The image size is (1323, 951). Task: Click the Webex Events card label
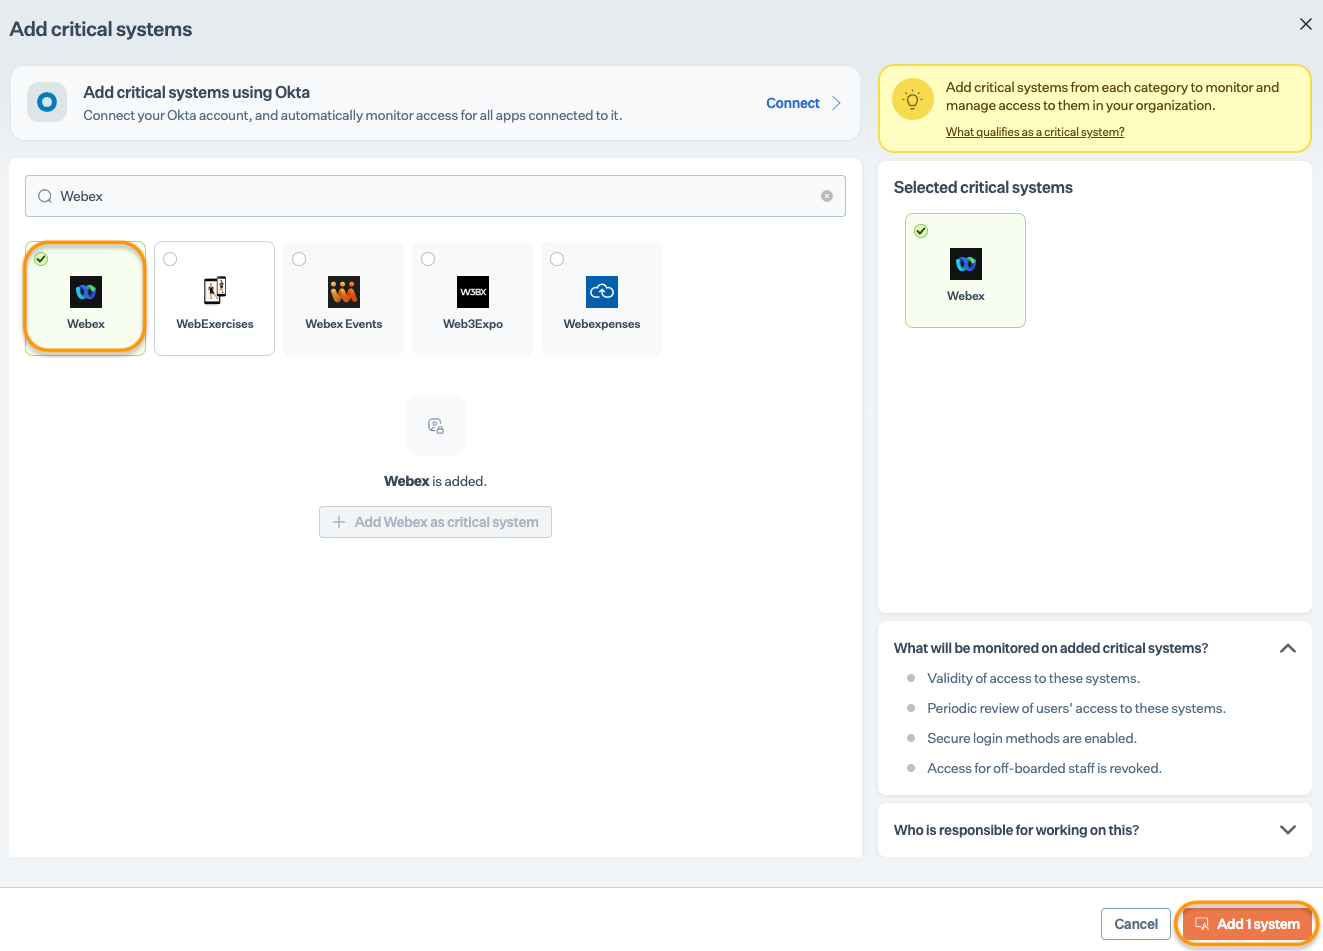(344, 324)
